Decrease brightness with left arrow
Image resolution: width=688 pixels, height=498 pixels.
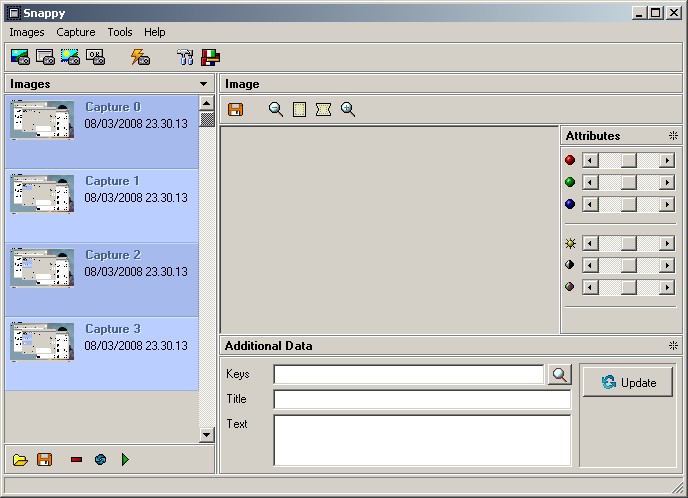[x=590, y=243]
